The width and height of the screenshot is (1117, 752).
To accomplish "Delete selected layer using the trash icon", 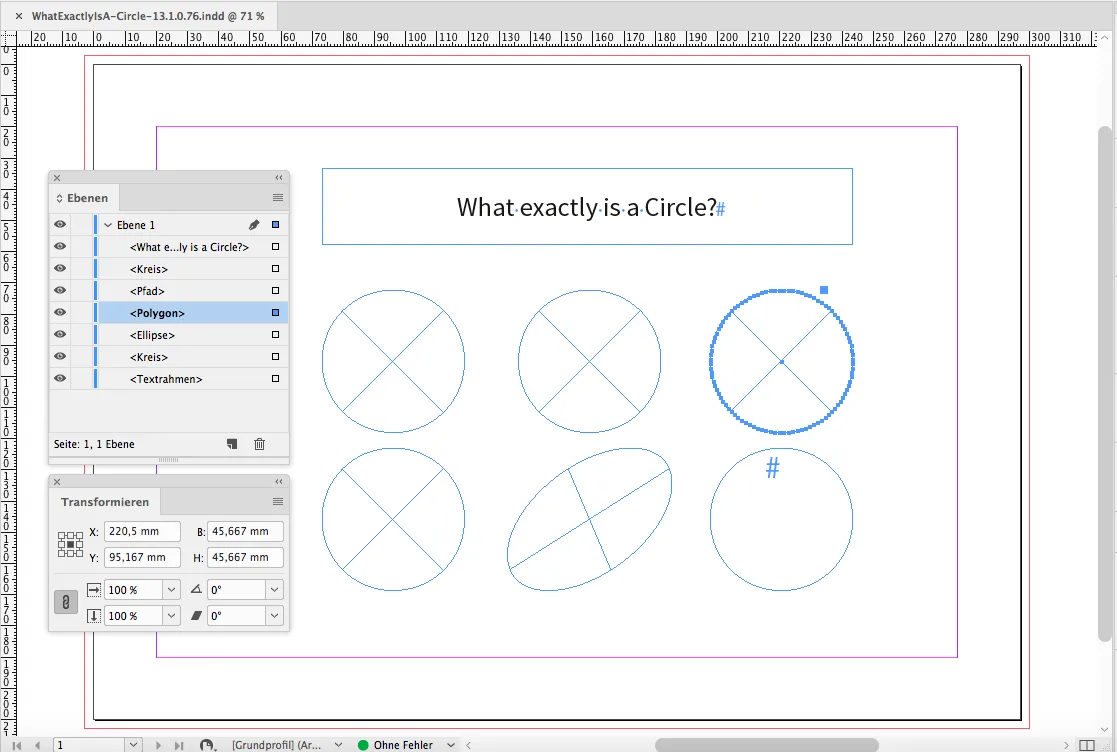I will [259, 443].
